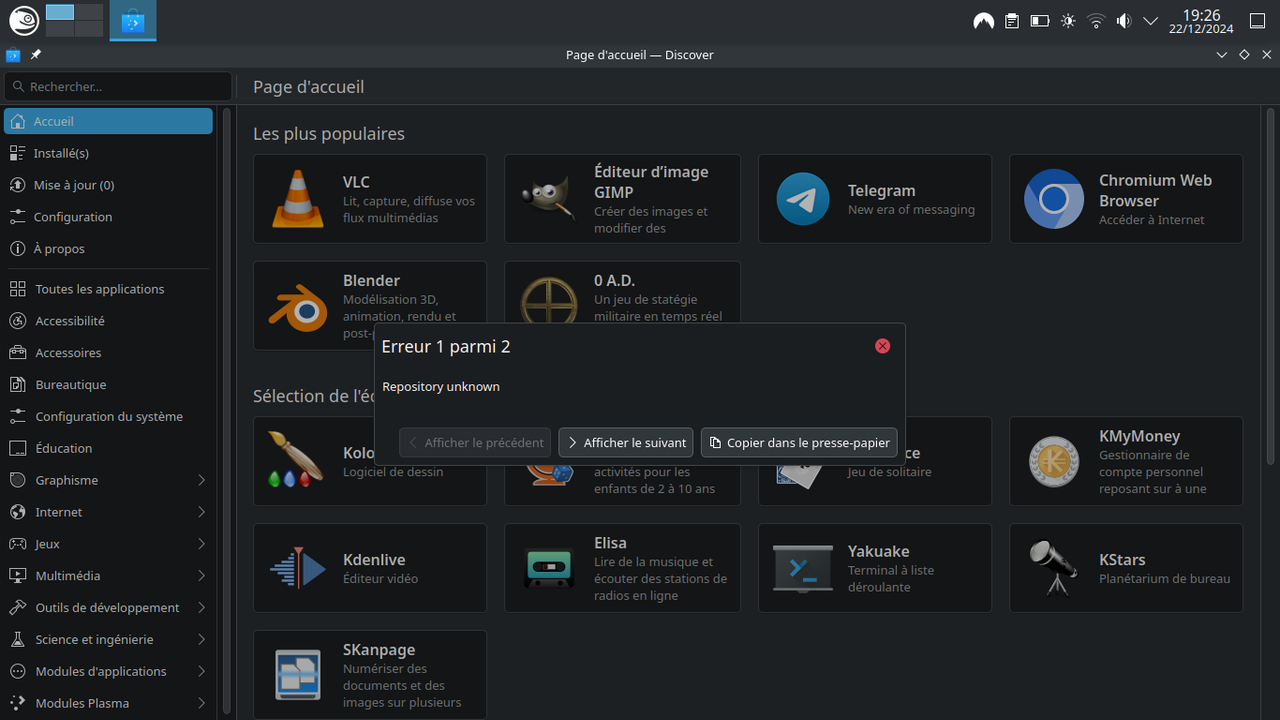1280x720 pixels.
Task: Expand the Multimédia category
Action: click(x=201, y=576)
